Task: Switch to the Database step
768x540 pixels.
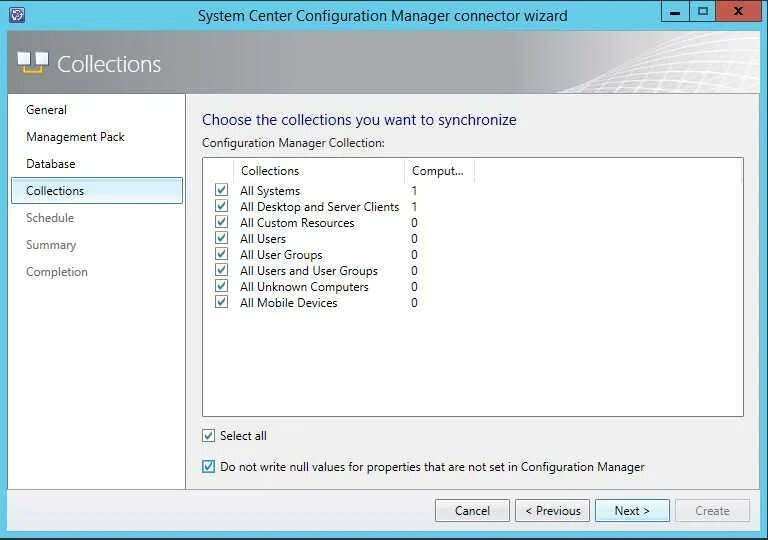Action: (51, 164)
